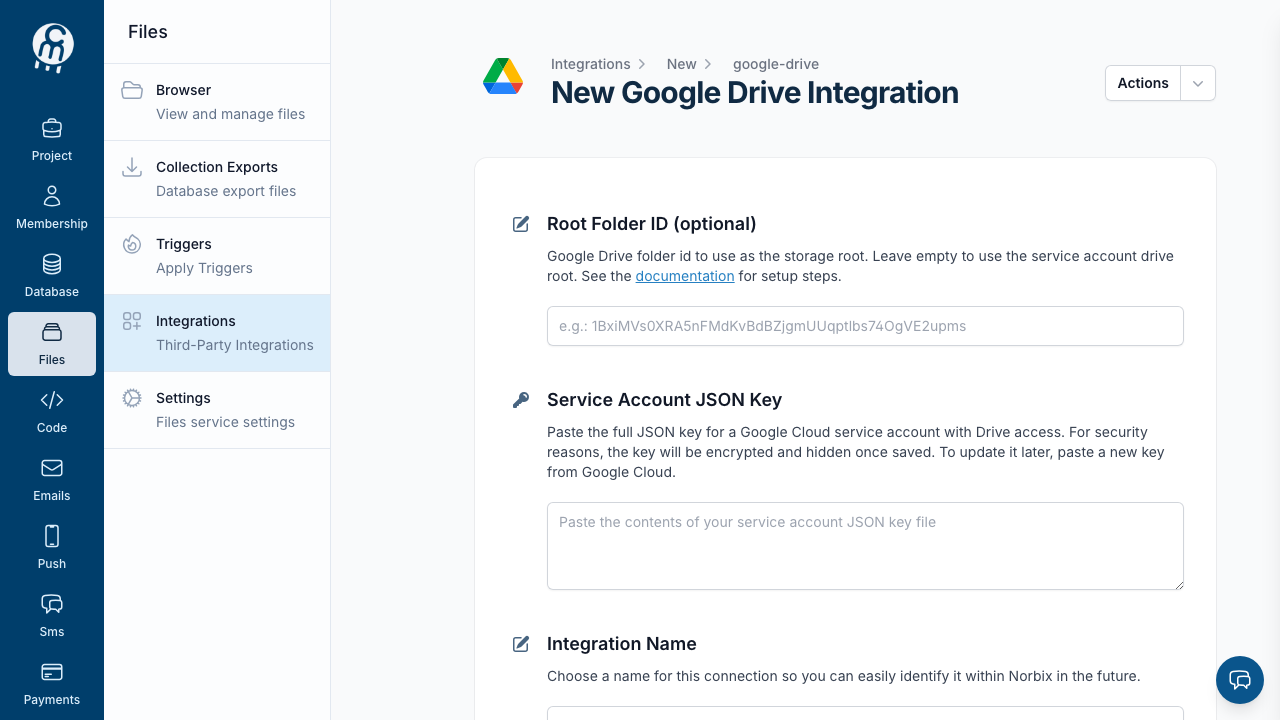Follow the documentation link
1280x720 pixels.
point(685,276)
